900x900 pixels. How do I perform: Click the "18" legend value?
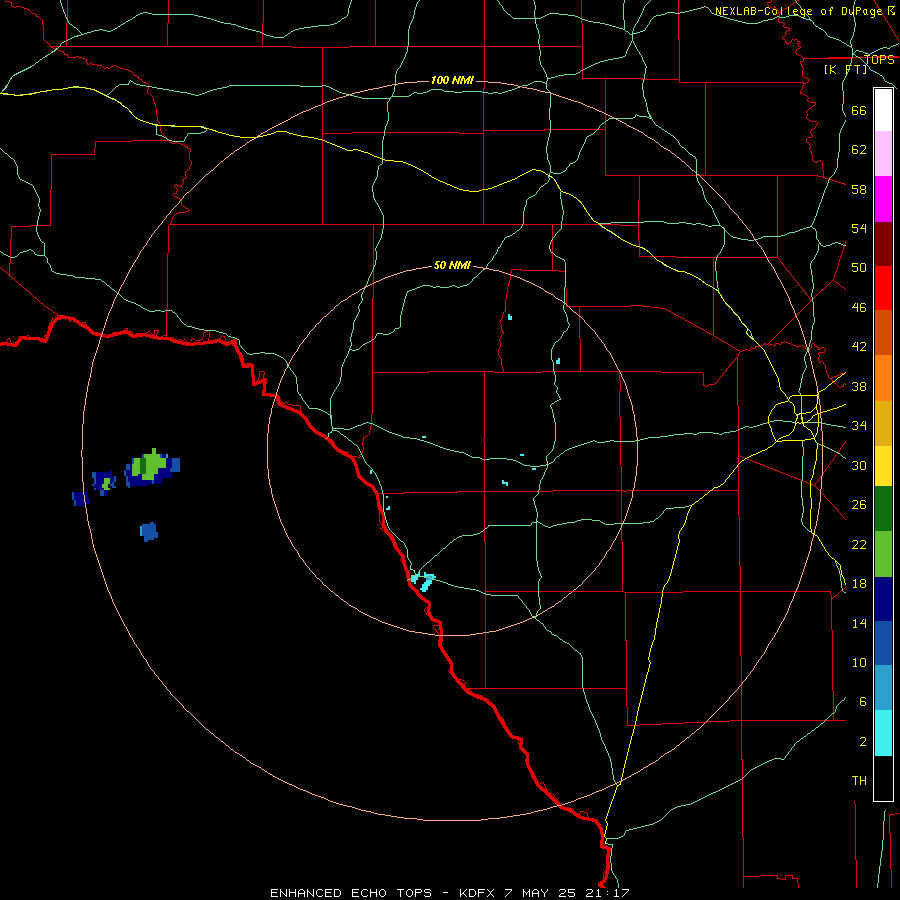coord(859,584)
